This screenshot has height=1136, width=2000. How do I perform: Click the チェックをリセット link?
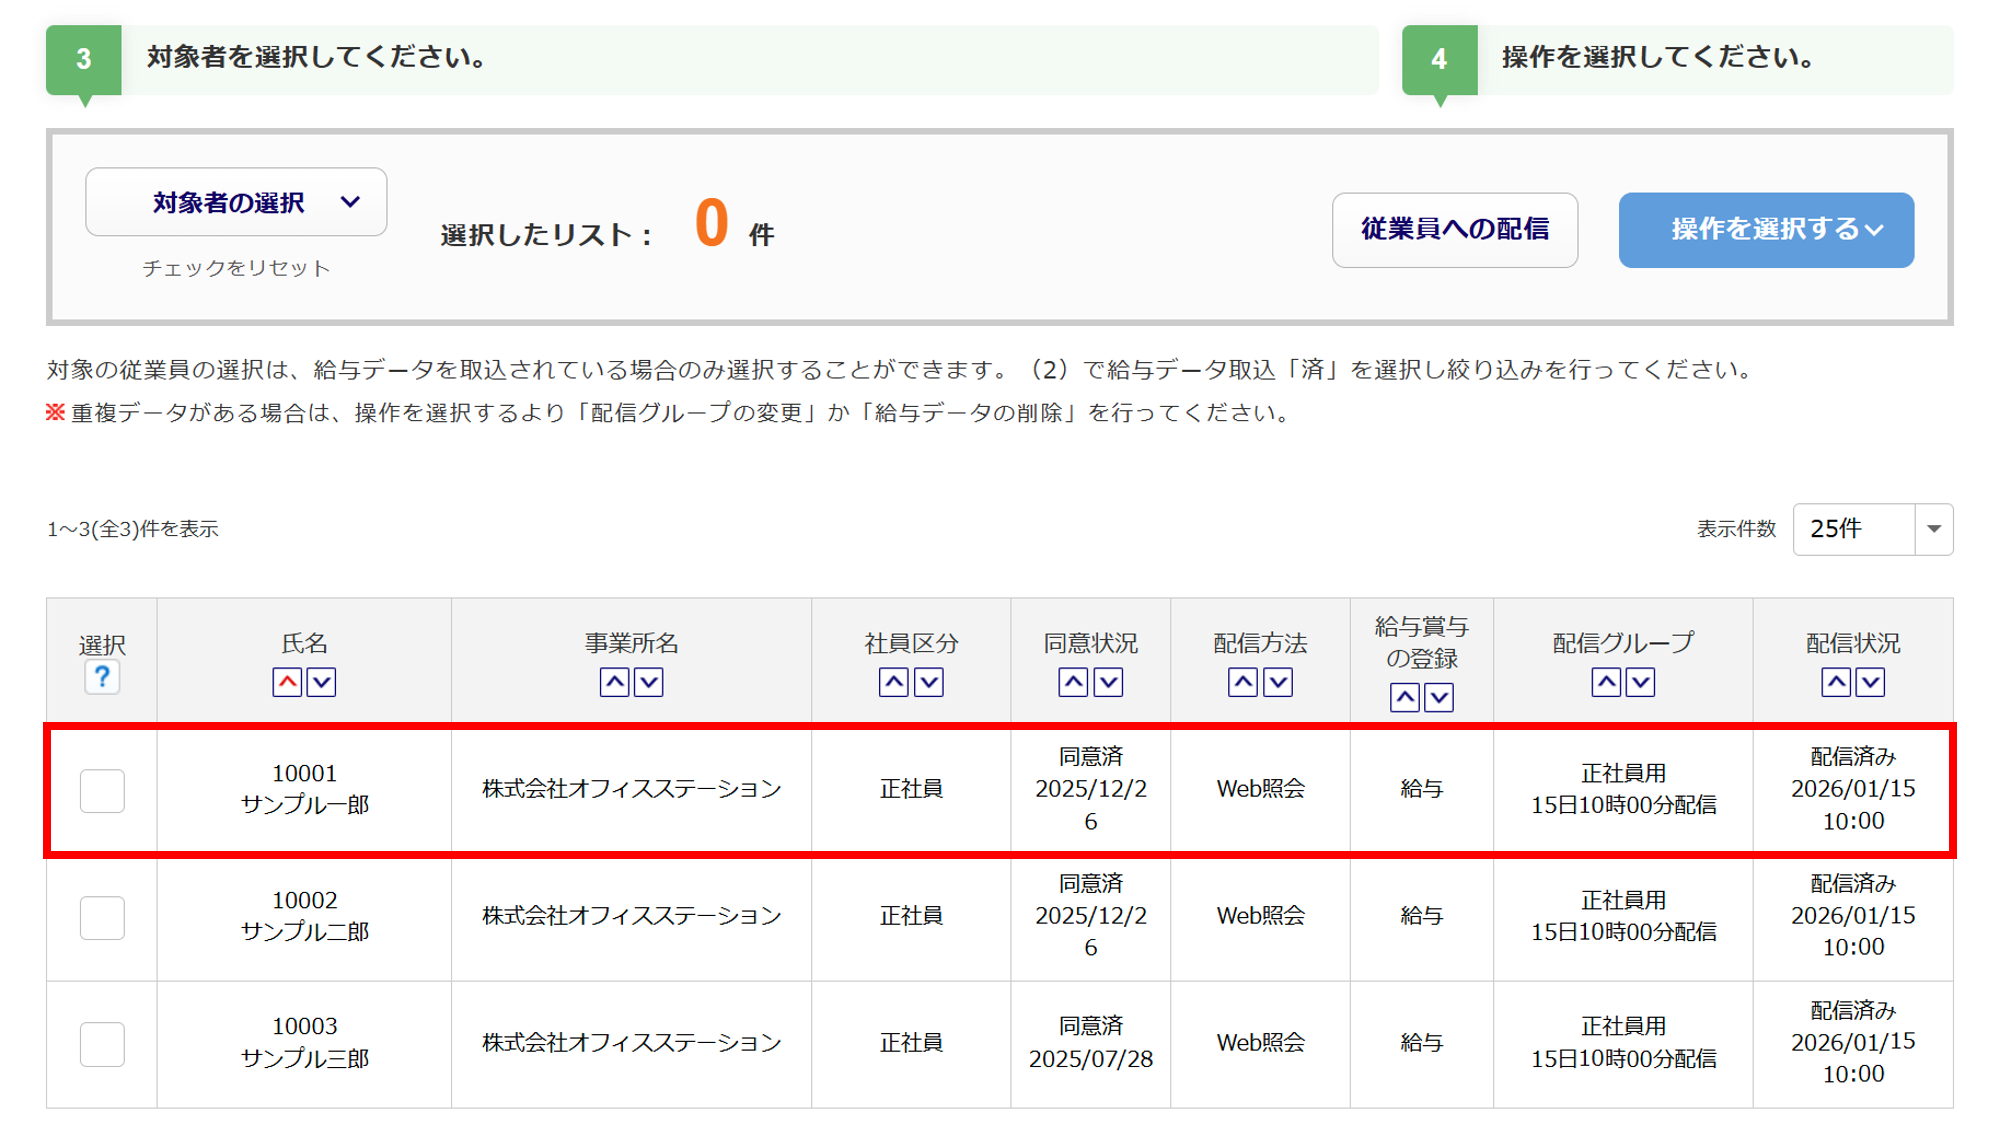pos(236,268)
